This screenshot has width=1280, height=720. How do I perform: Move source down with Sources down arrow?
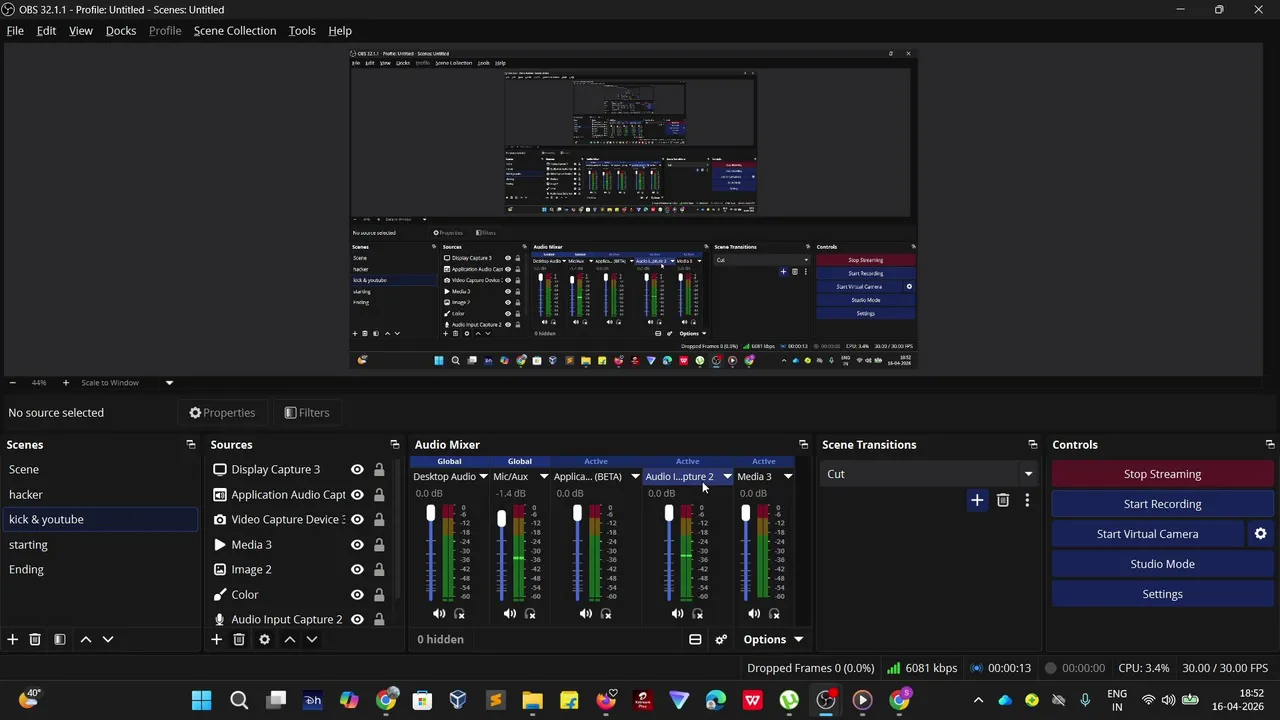click(x=312, y=639)
